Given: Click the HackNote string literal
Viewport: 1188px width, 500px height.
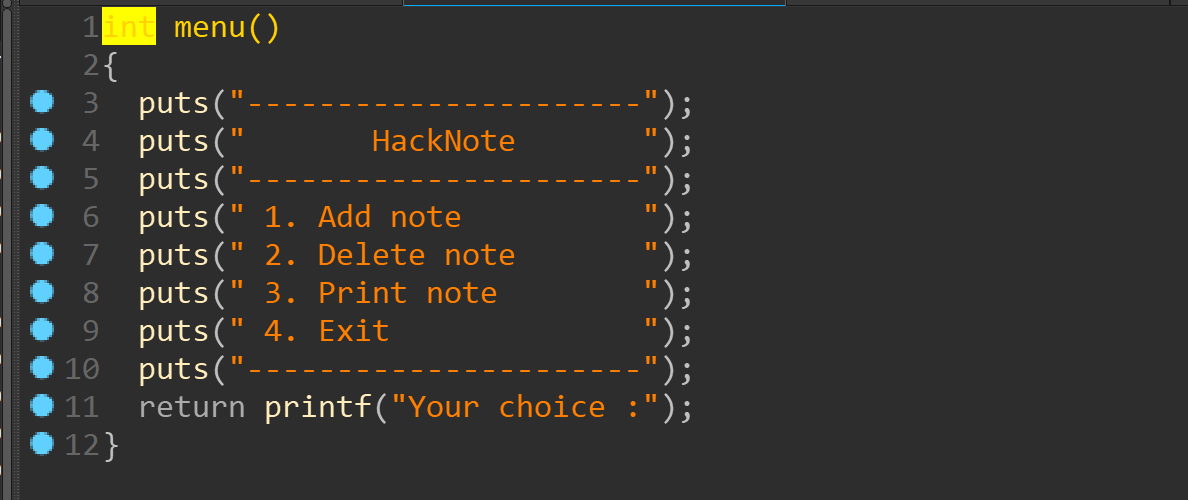Looking at the screenshot, I should [x=443, y=142].
